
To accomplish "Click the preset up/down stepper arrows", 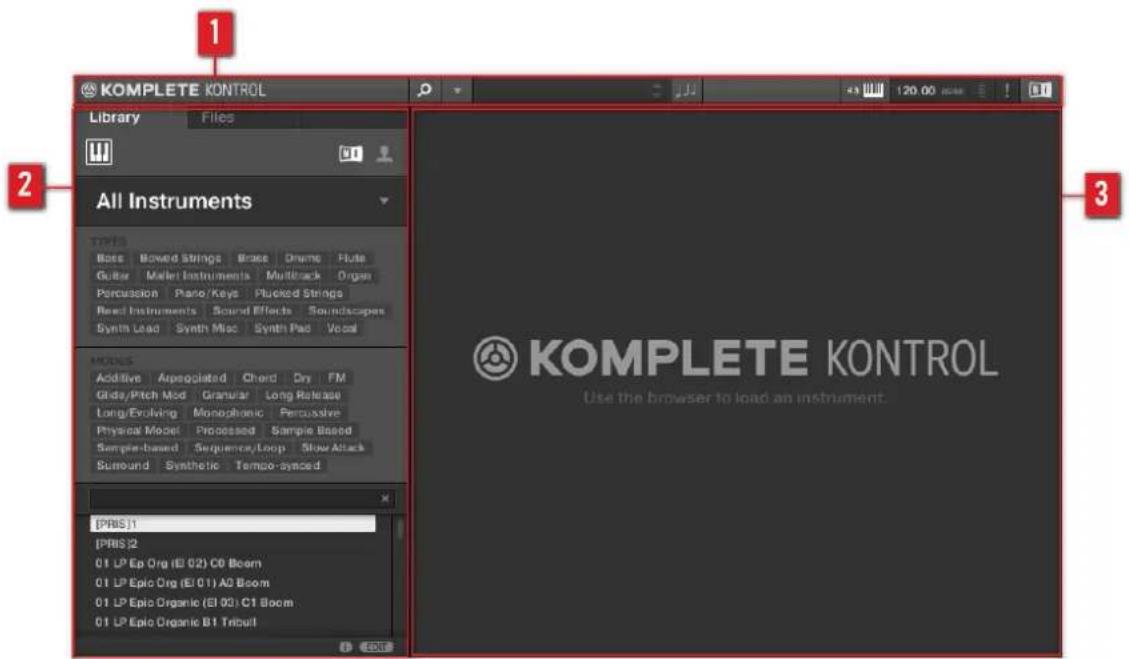I will click(656, 90).
